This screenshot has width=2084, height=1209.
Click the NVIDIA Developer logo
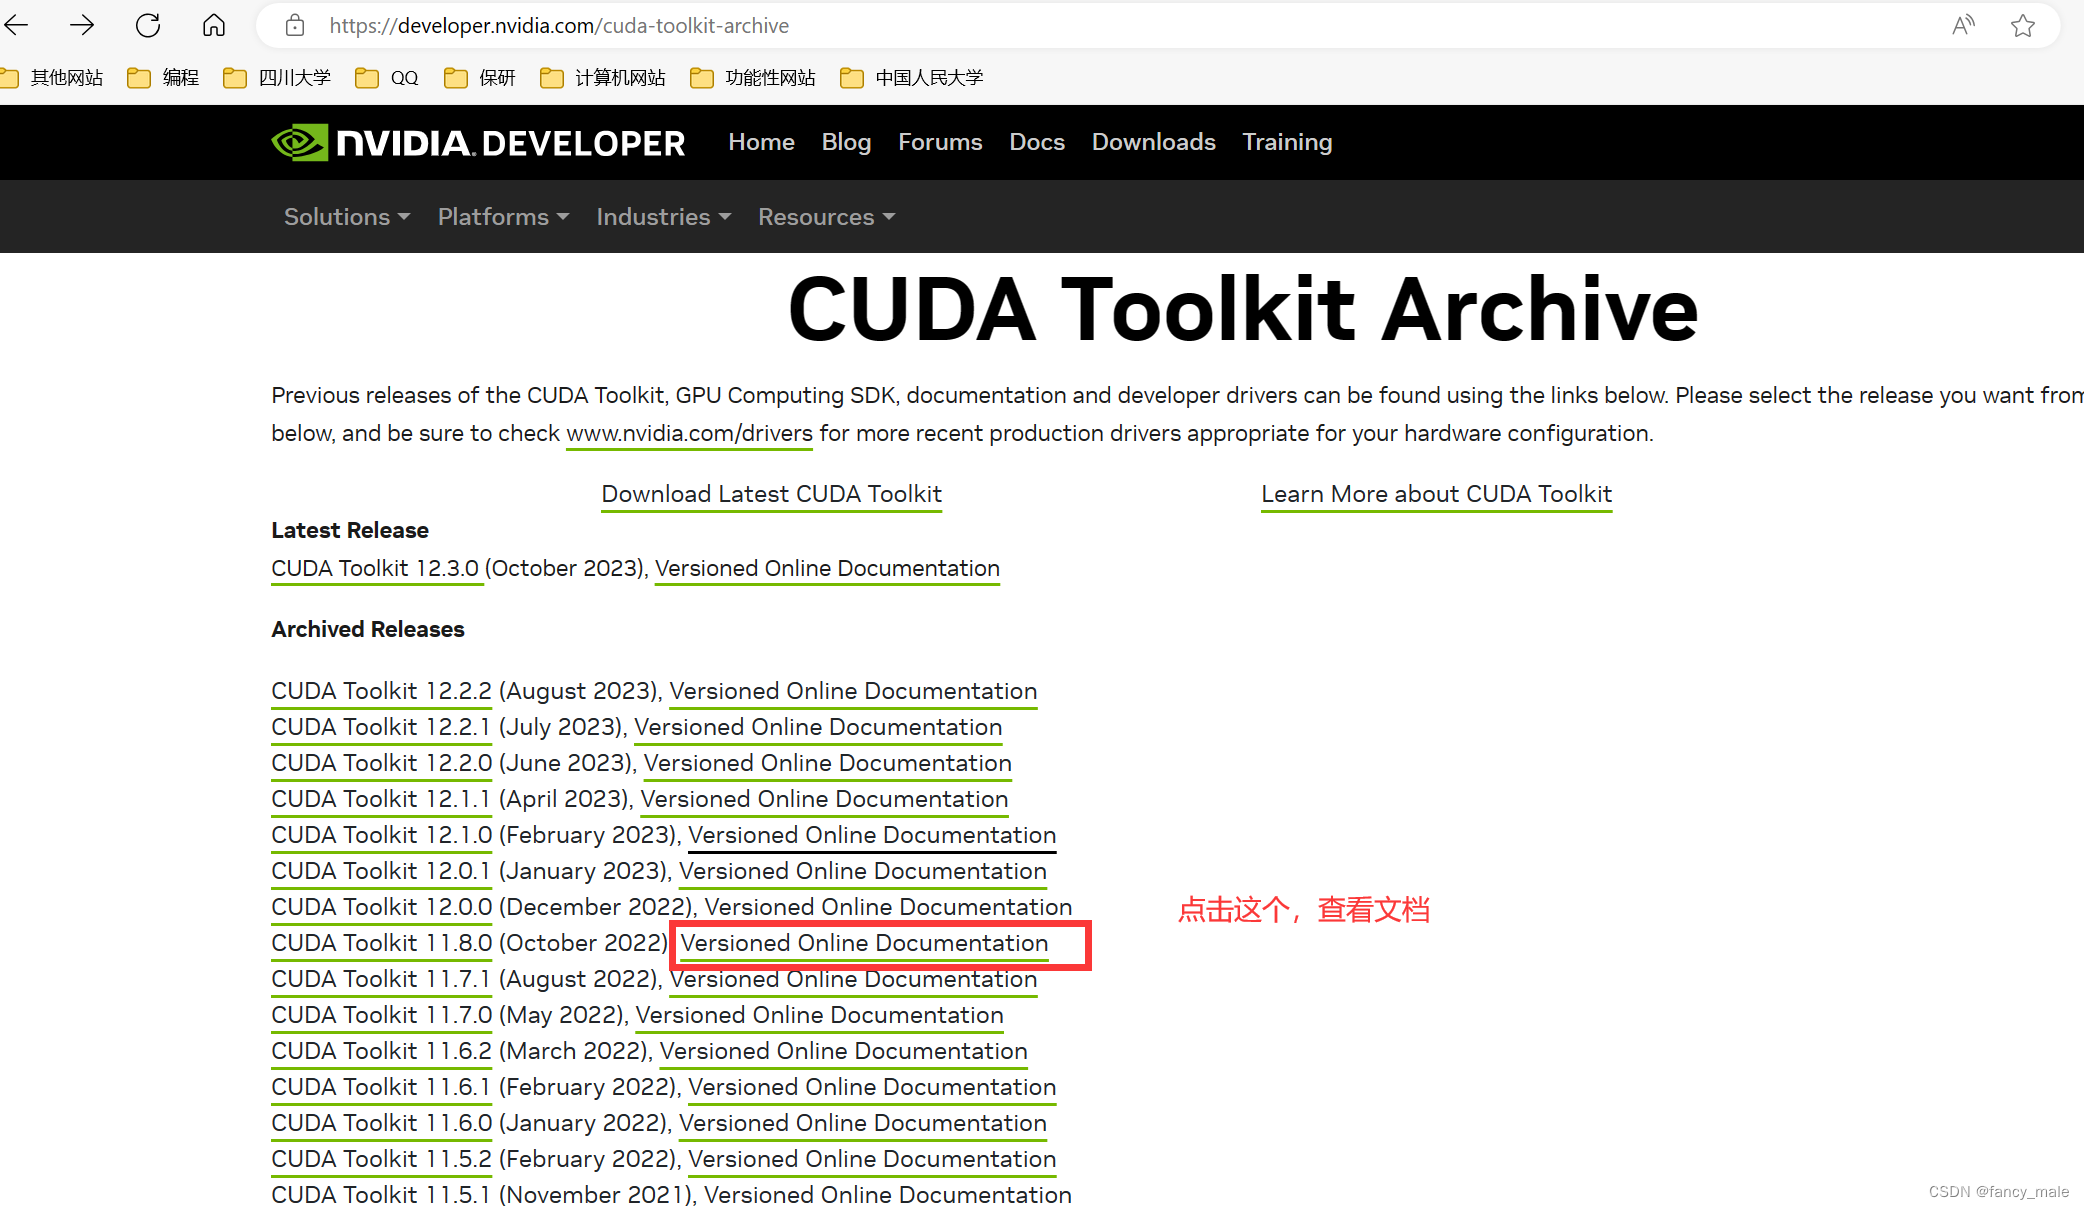pyautogui.click(x=478, y=143)
